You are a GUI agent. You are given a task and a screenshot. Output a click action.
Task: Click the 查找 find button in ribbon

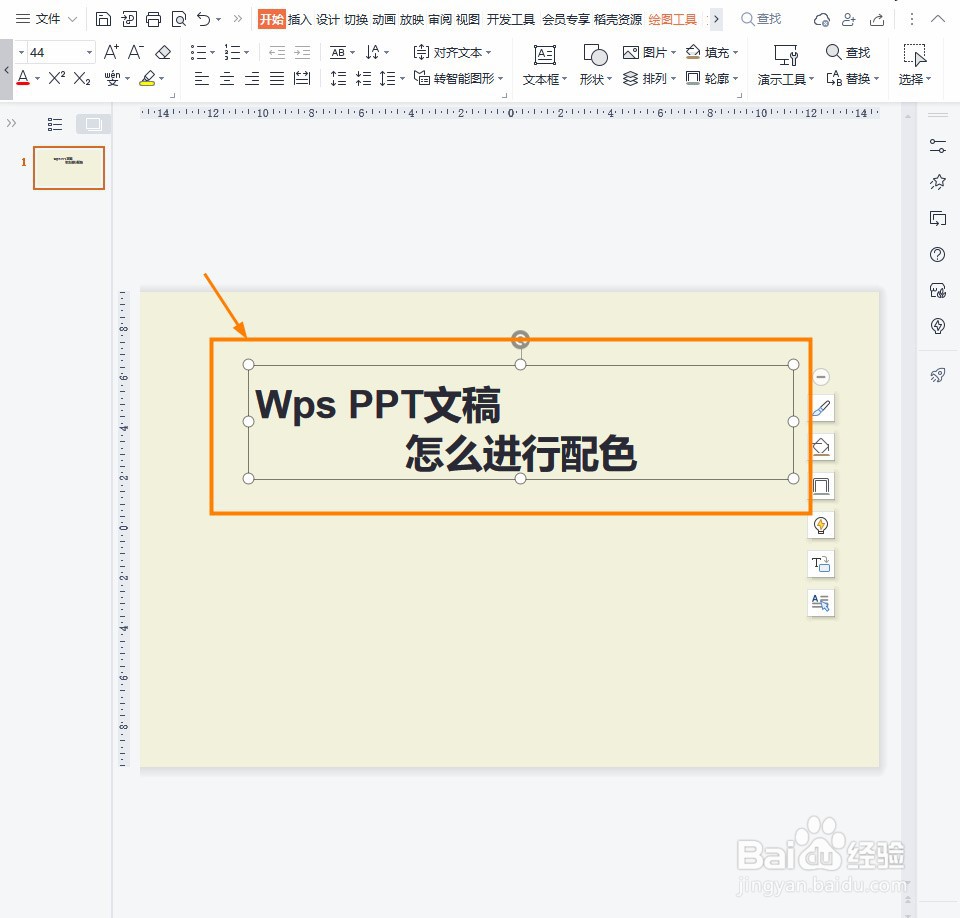click(x=848, y=52)
